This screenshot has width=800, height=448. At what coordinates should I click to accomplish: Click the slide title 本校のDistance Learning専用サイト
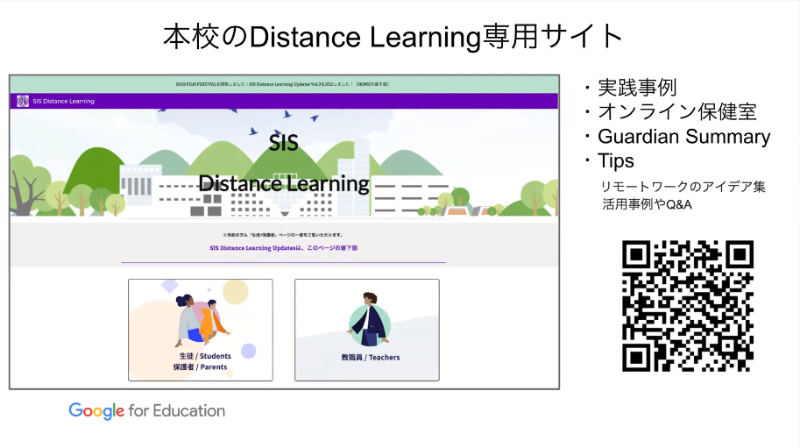(393, 37)
